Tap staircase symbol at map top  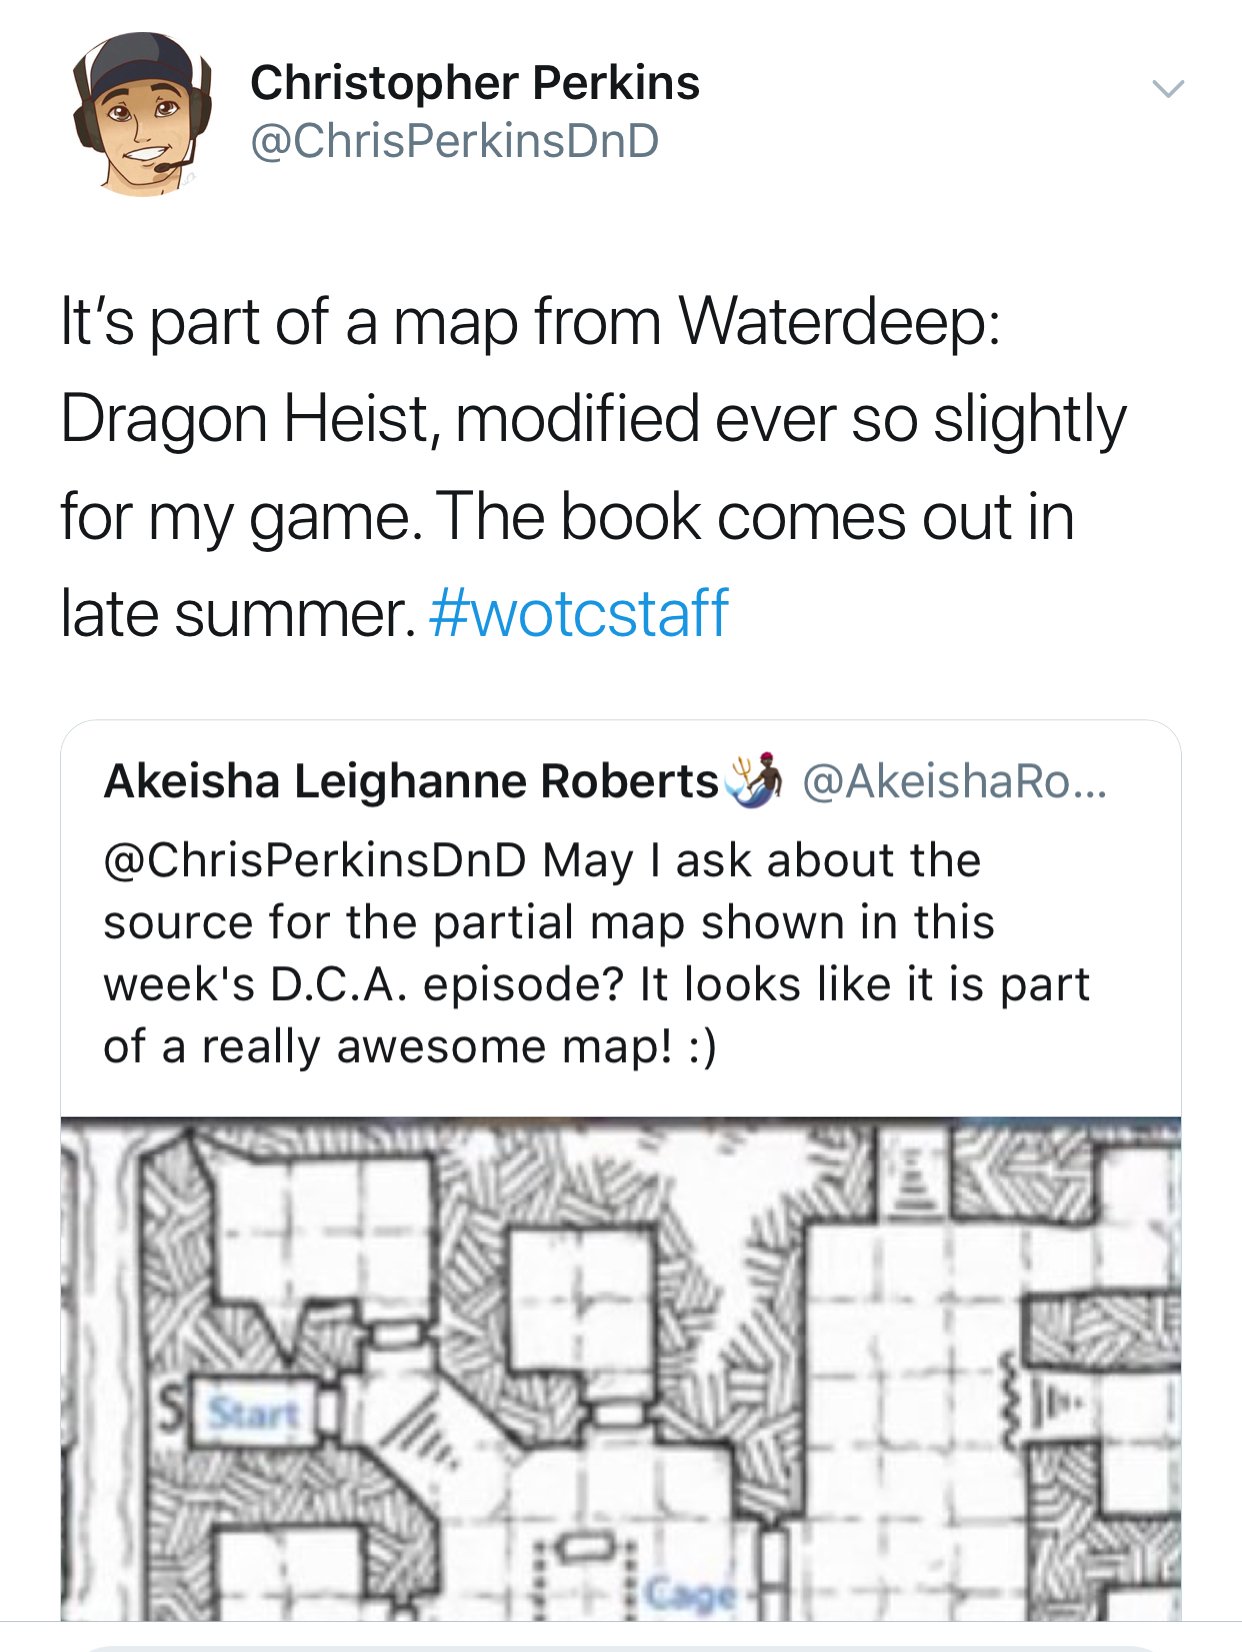tap(910, 1177)
